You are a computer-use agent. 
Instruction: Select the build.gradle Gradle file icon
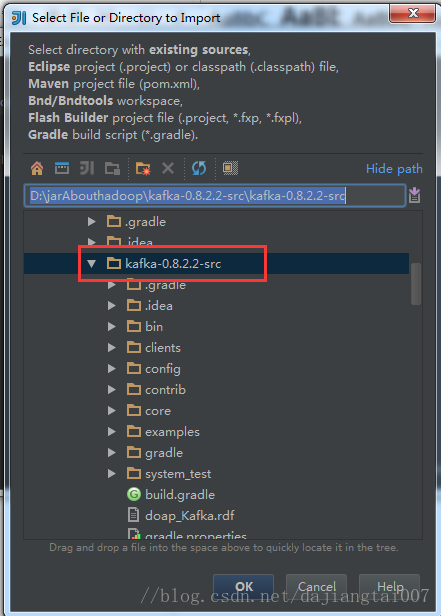tap(134, 494)
